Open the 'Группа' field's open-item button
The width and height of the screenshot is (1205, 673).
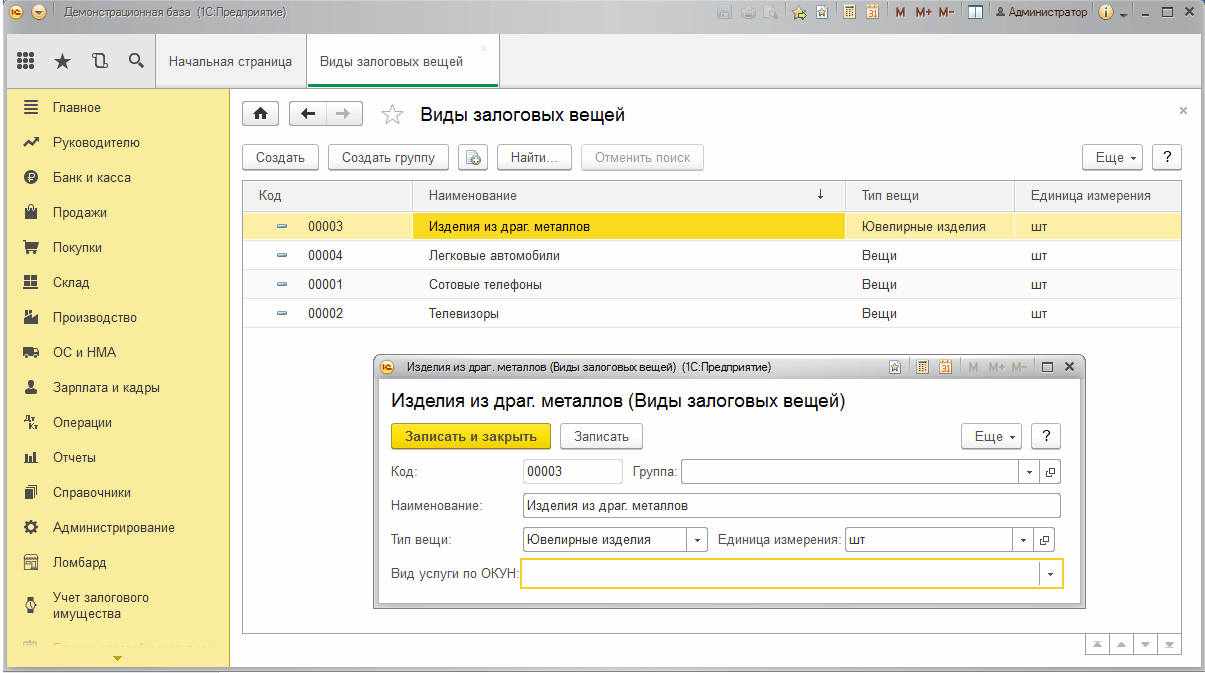(x=1050, y=471)
